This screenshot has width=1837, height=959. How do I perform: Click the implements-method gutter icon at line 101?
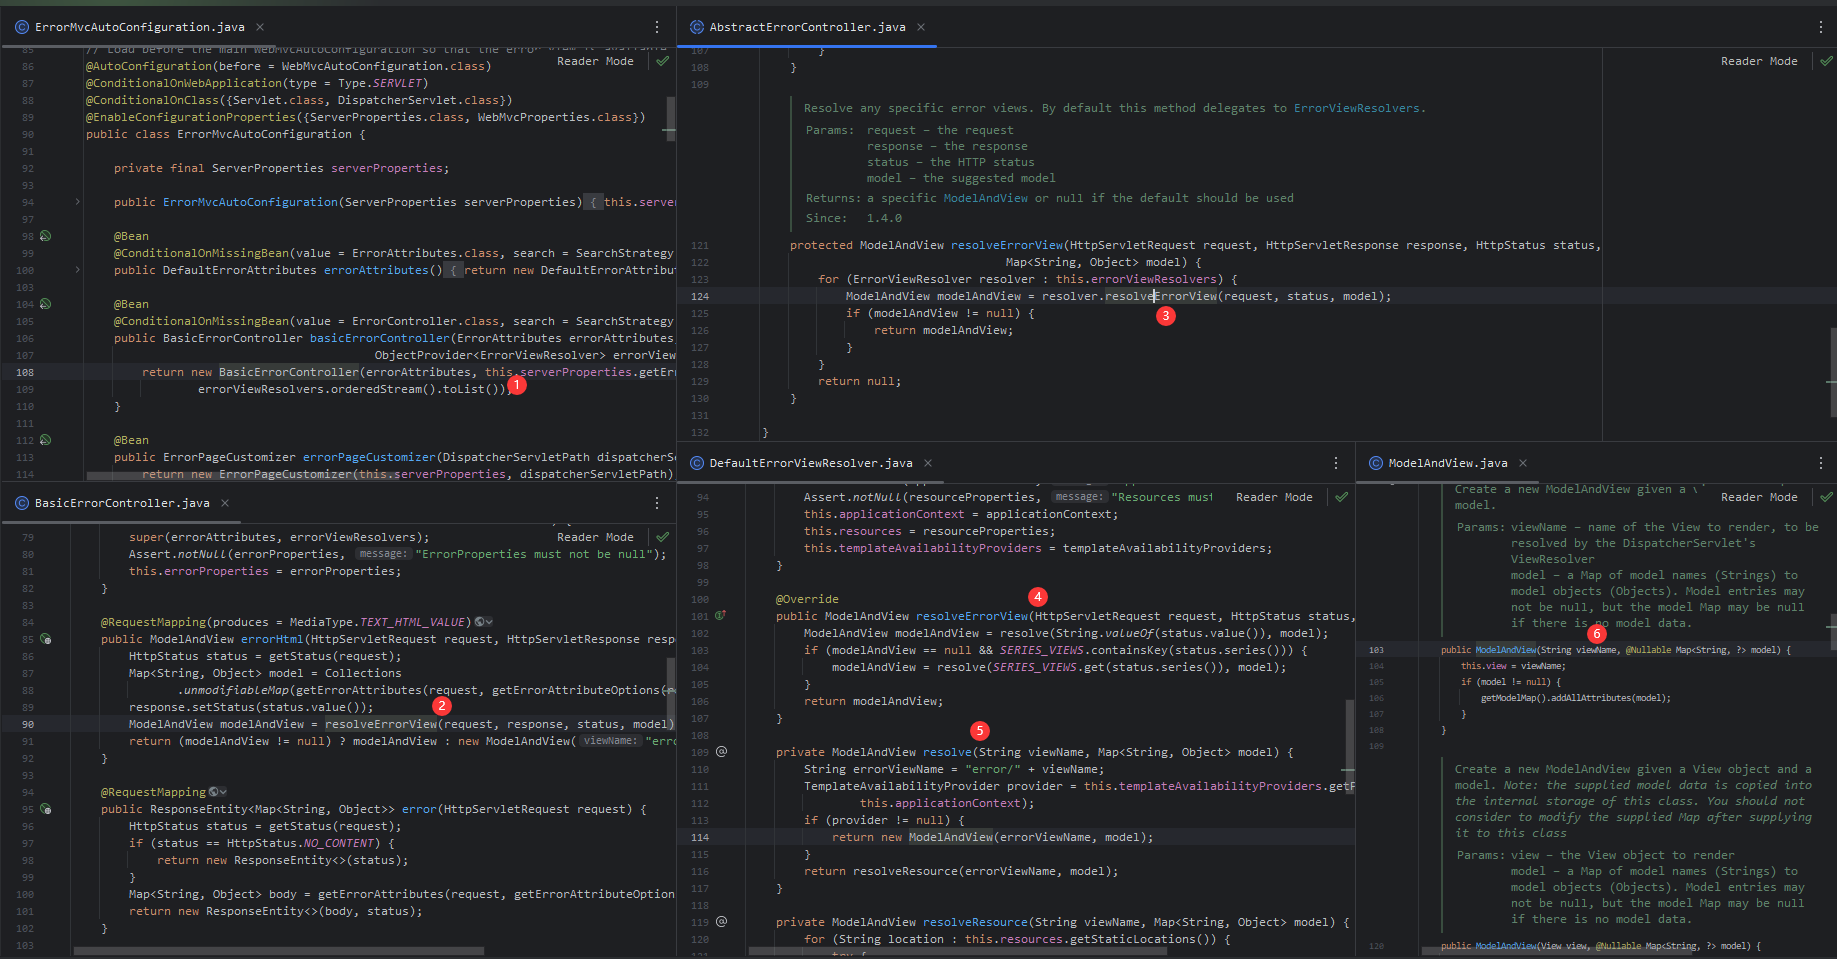coord(720,616)
